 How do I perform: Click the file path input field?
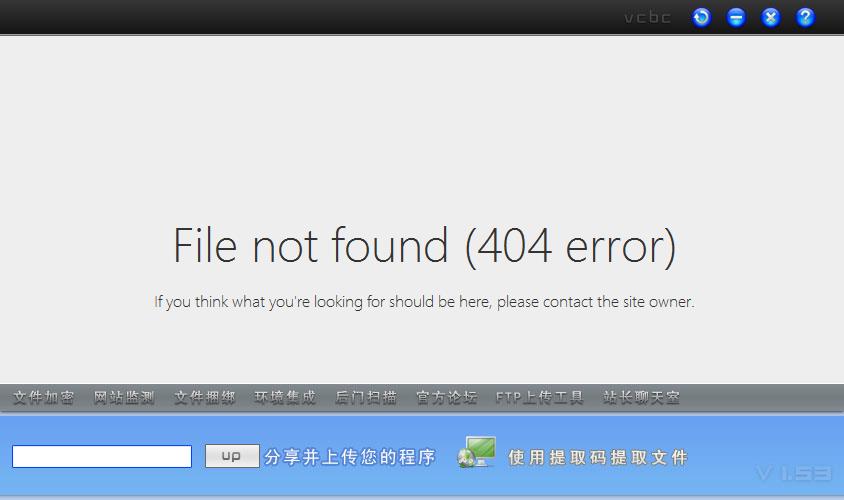102,456
